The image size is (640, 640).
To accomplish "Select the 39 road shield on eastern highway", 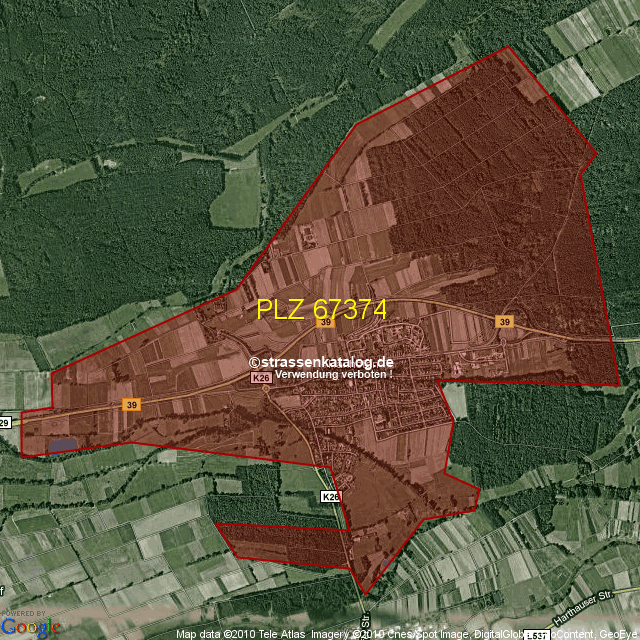I will click(x=505, y=321).
